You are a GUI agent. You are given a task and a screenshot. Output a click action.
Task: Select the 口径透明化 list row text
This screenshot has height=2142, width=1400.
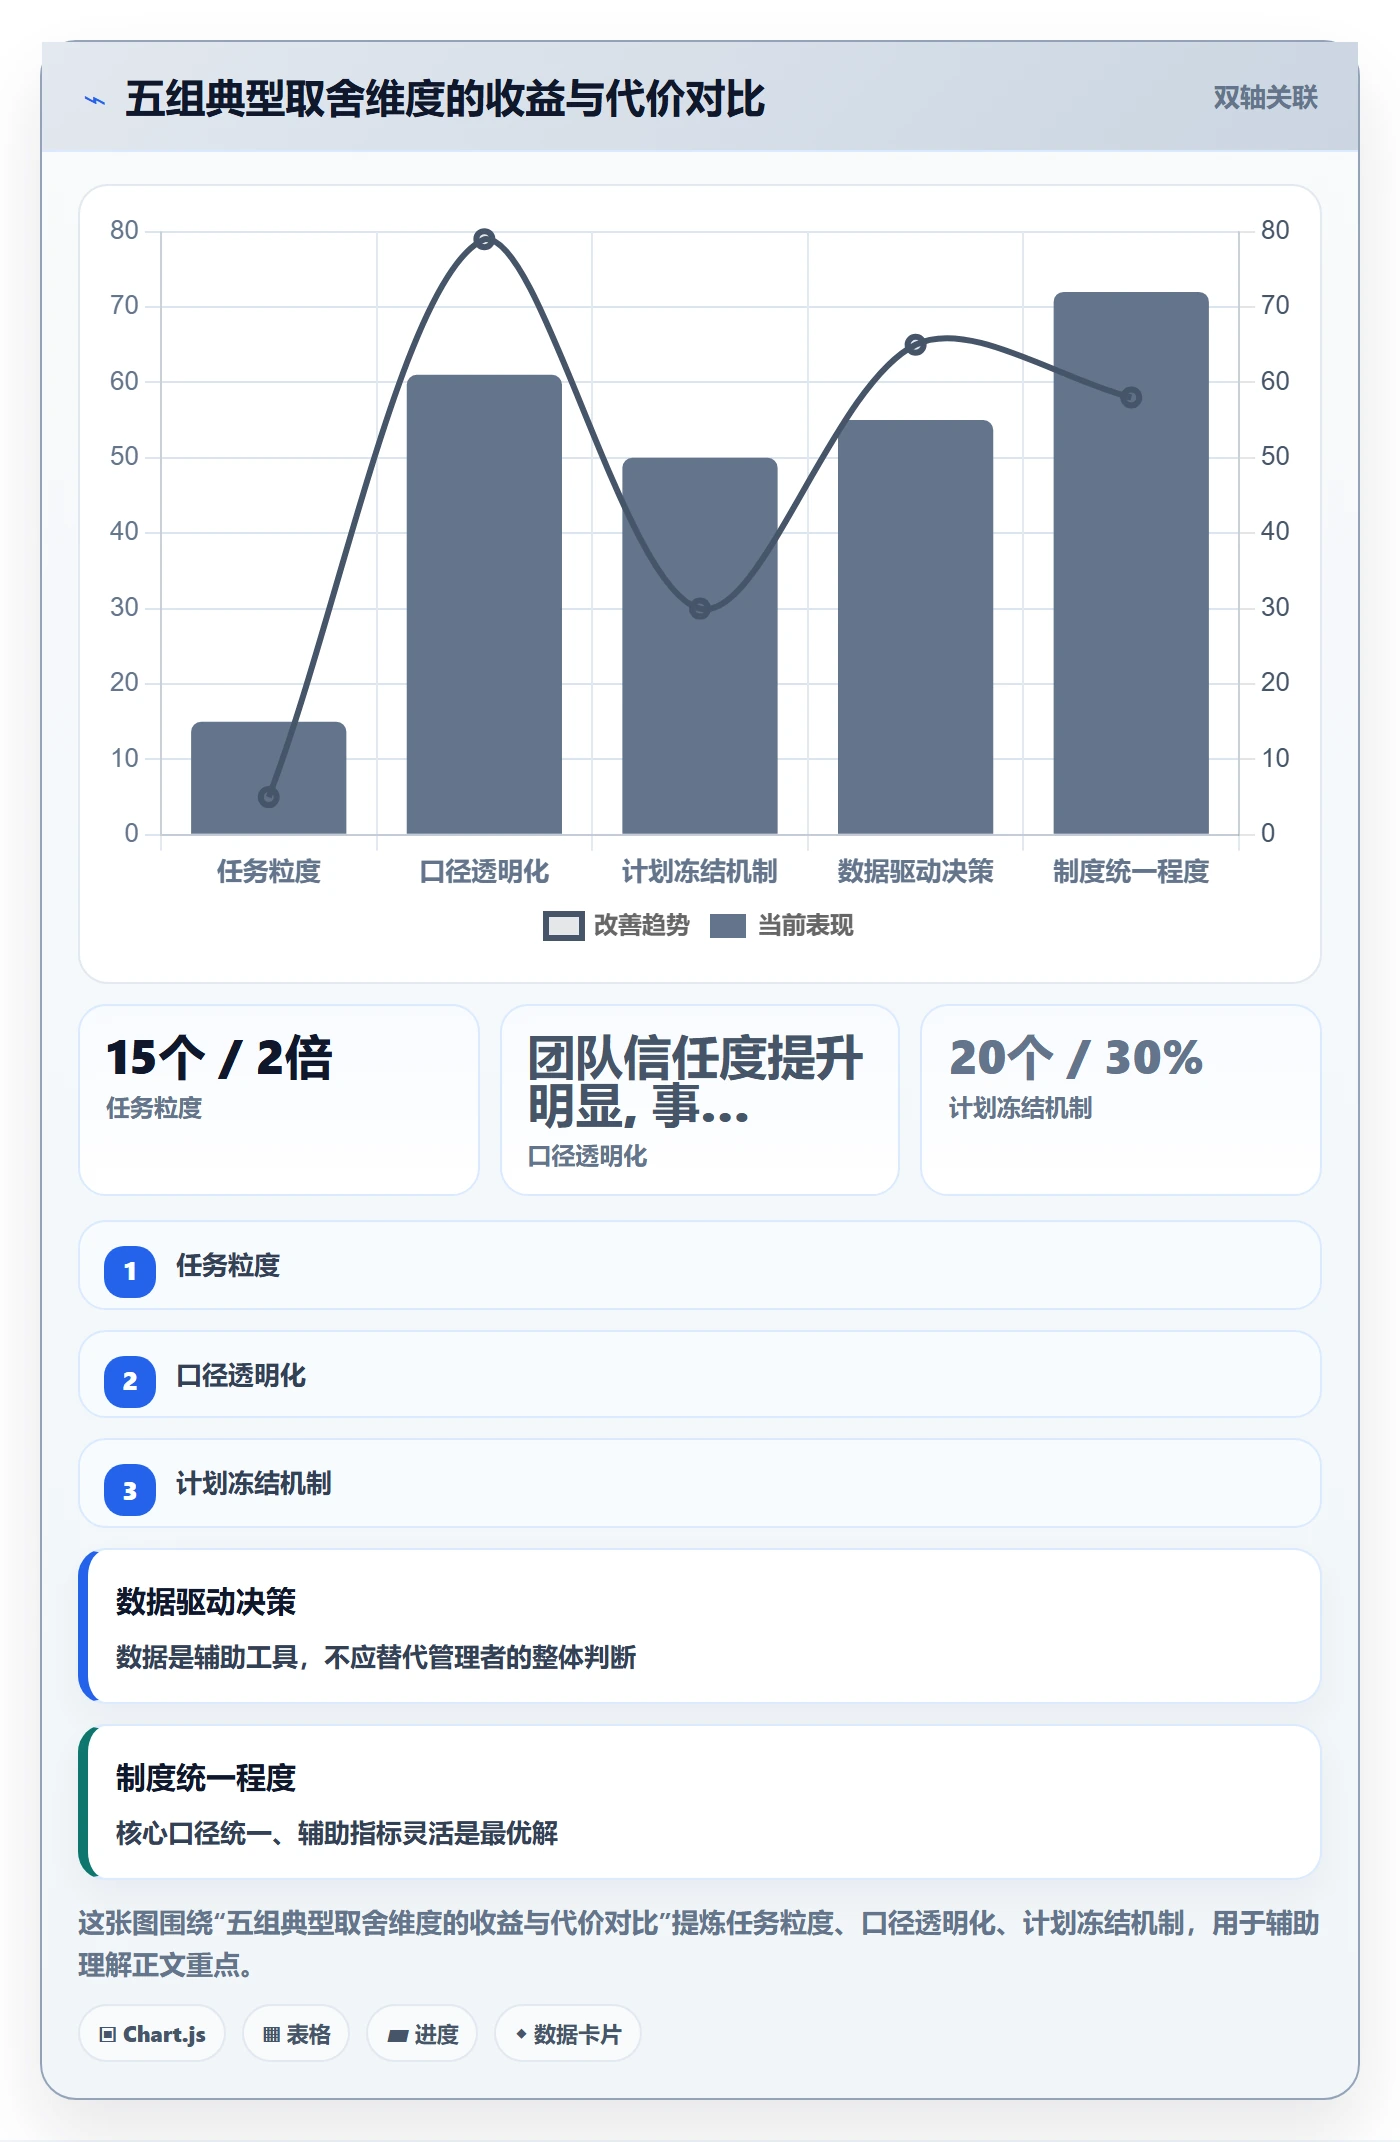coord(241,1375)
